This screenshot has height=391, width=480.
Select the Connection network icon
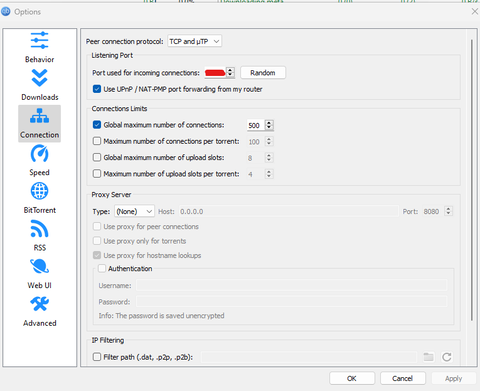[39, 116]
